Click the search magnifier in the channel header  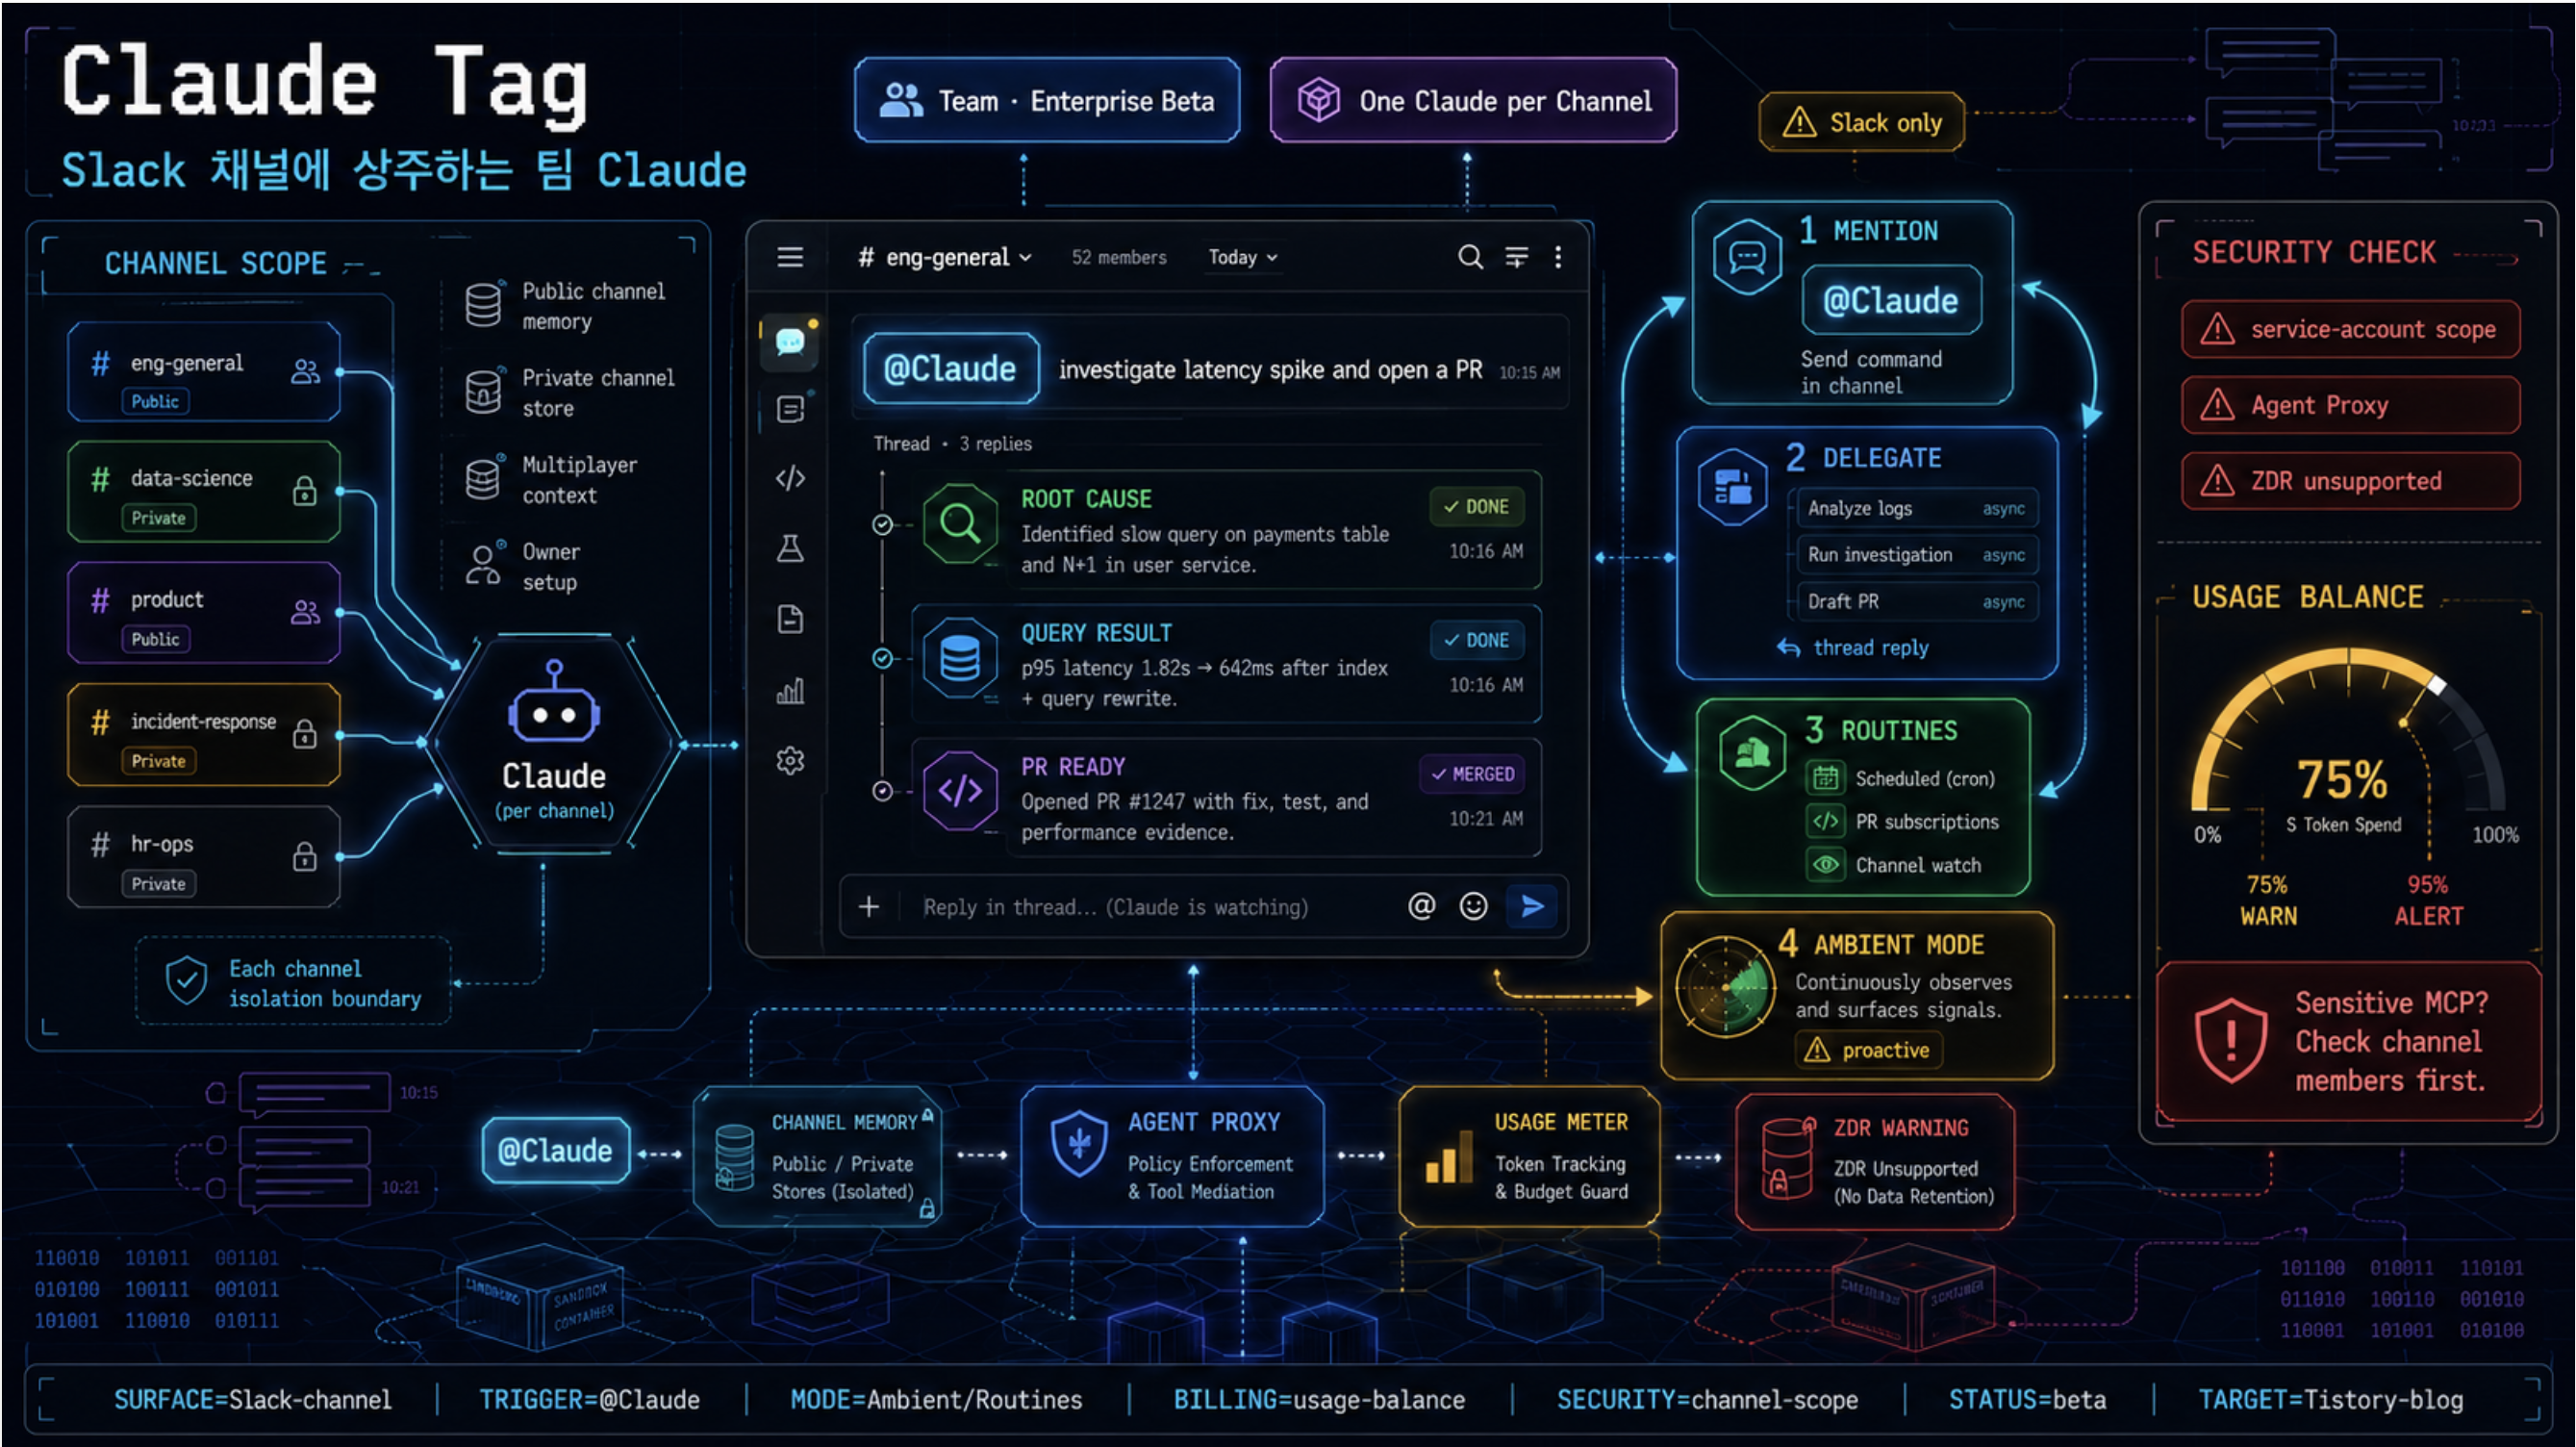(1469, 257)
